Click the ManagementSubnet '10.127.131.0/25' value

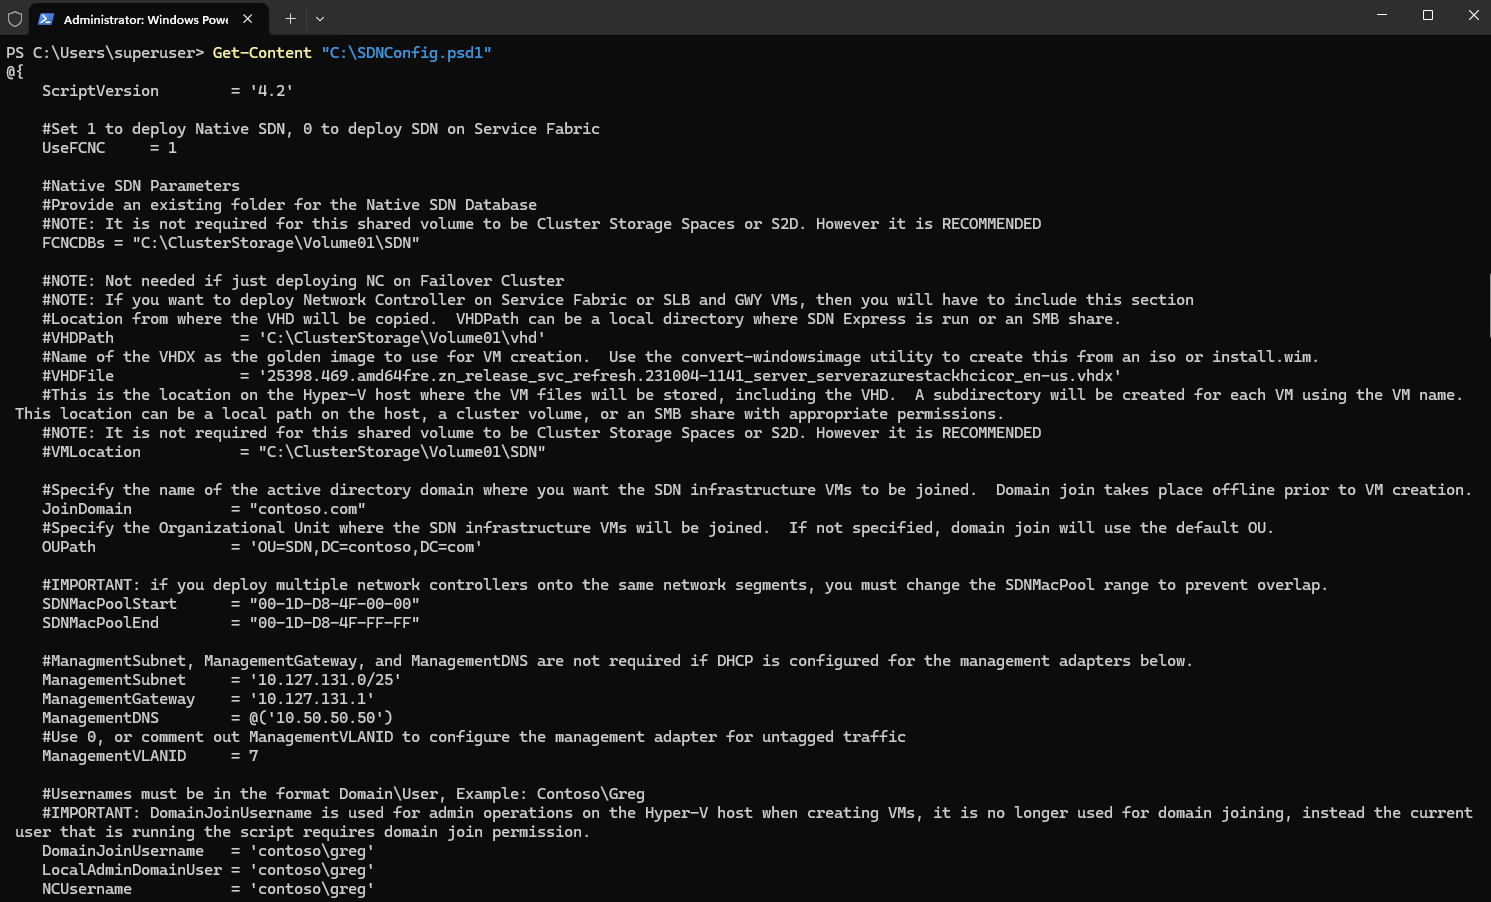pyautogui.click(x=325, y=680)
